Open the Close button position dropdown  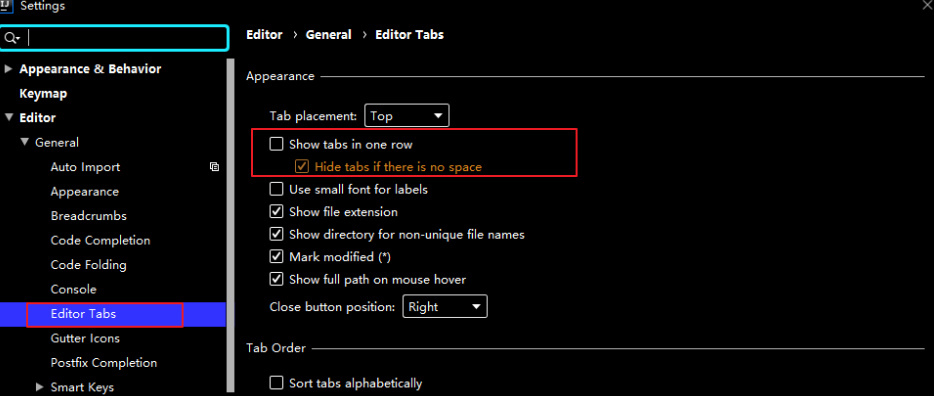point(445,307)
